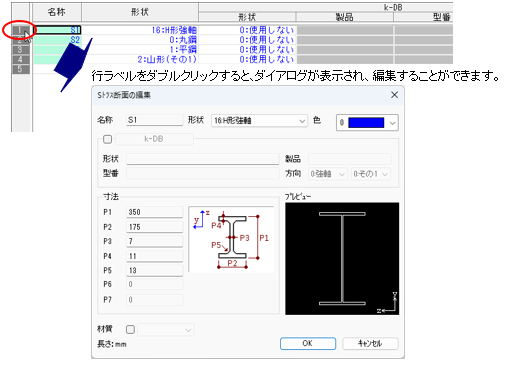Select row label 4 in table
The height and width of the screenshot is (365, 510).
(20, 60)
